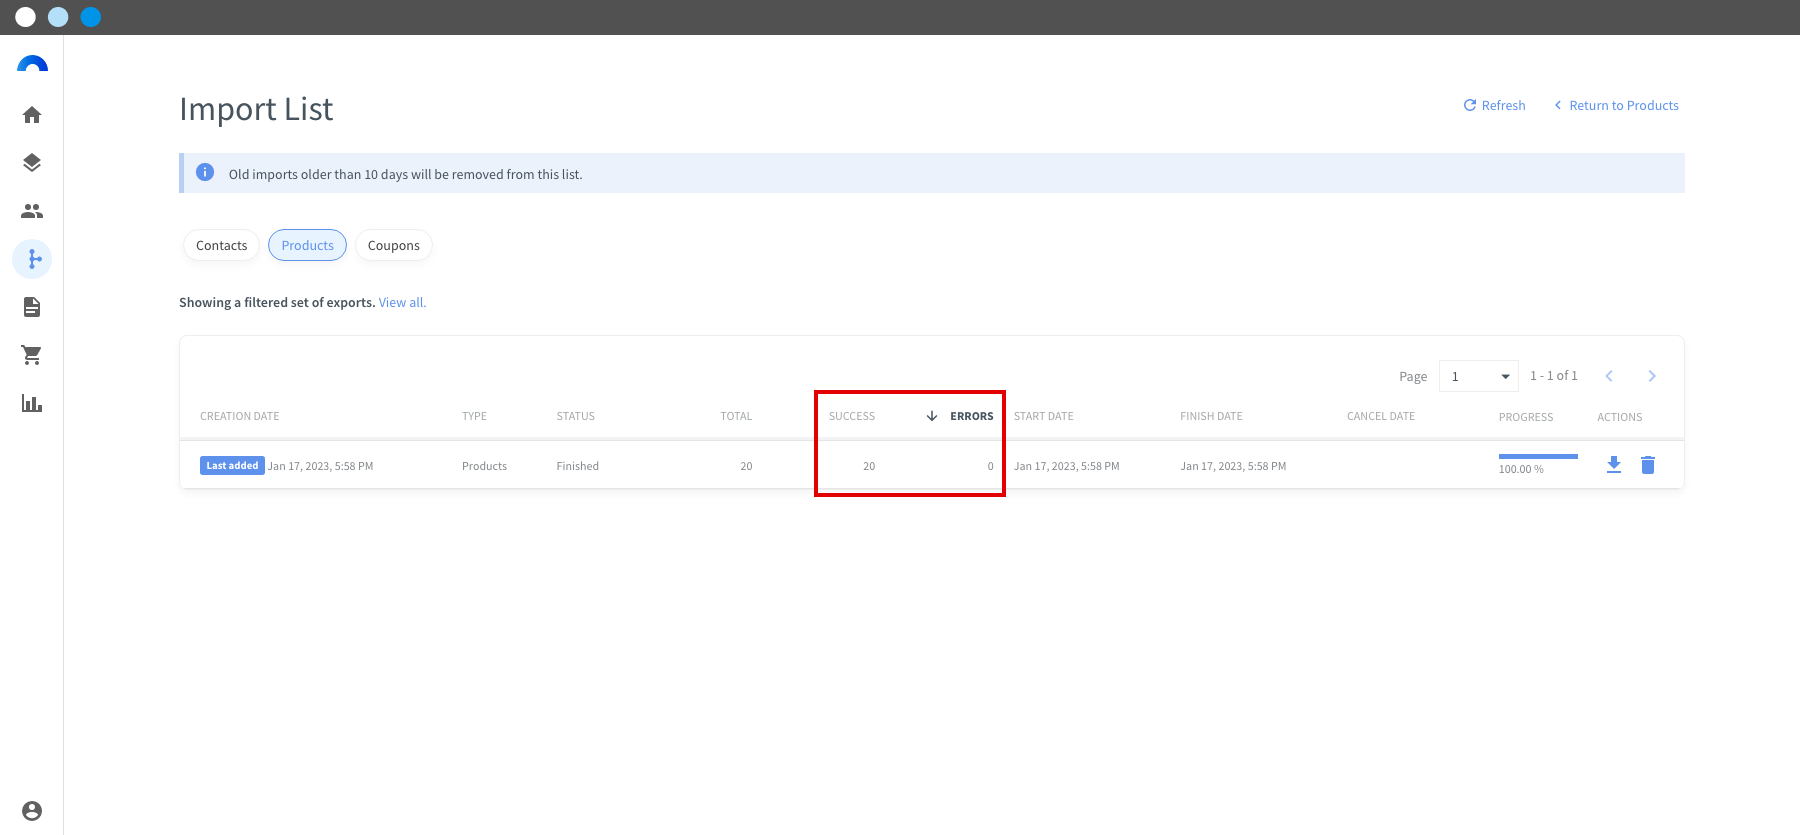This screenshot has width=1800, height=835.
Task: Open the shopping cart icon in sidebar
Action: tap(32, 355)
